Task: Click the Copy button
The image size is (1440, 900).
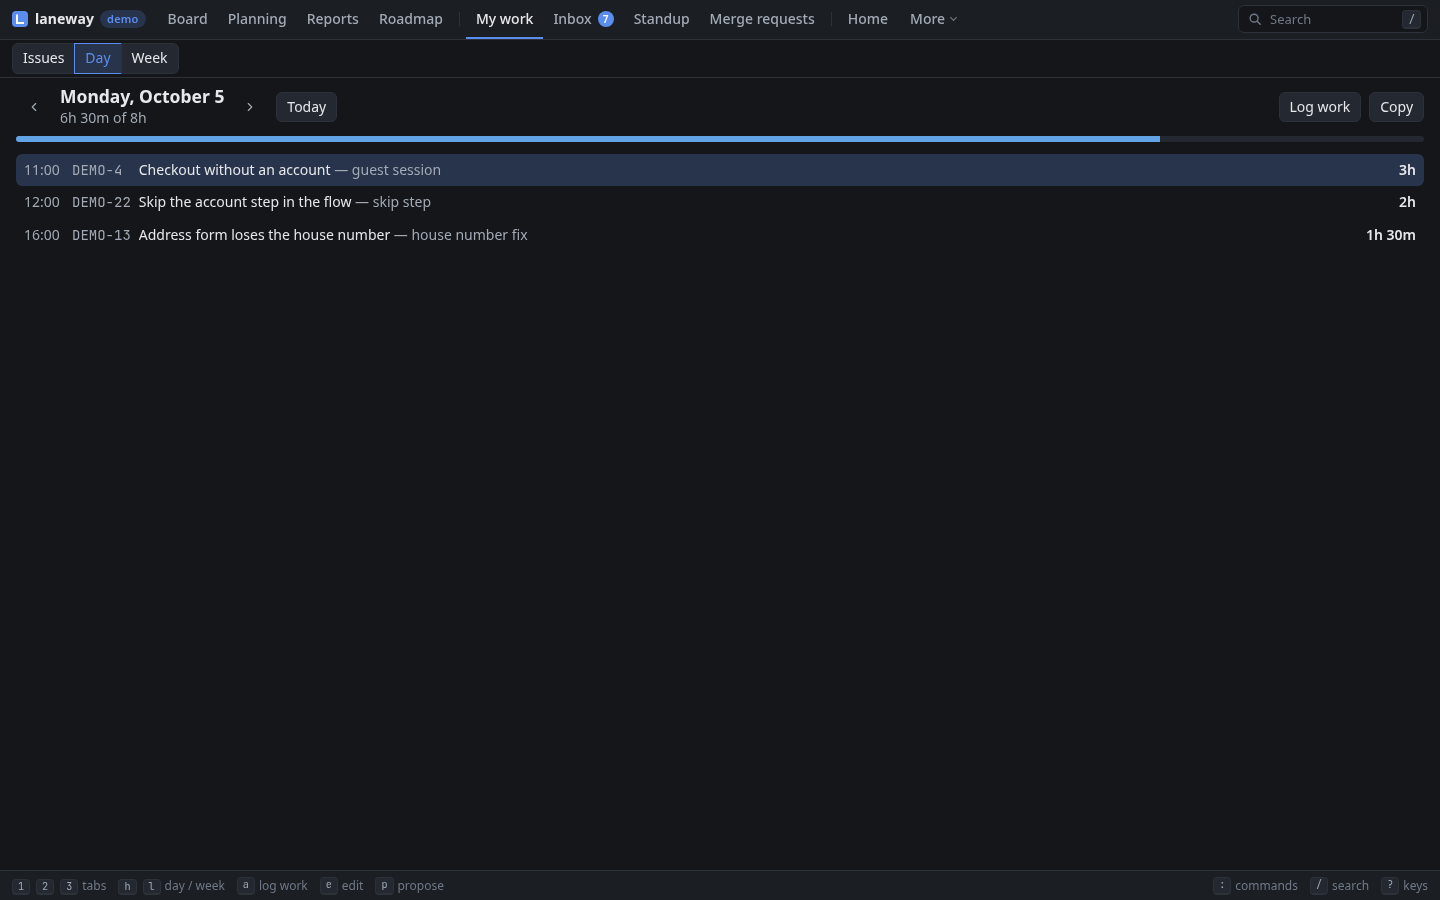Action: (x=1396, y=107)
